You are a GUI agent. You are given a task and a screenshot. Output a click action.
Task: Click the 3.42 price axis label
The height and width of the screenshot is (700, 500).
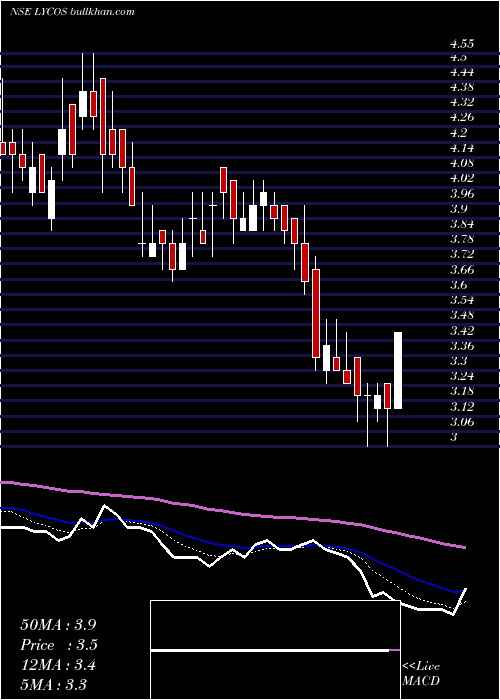462,331
